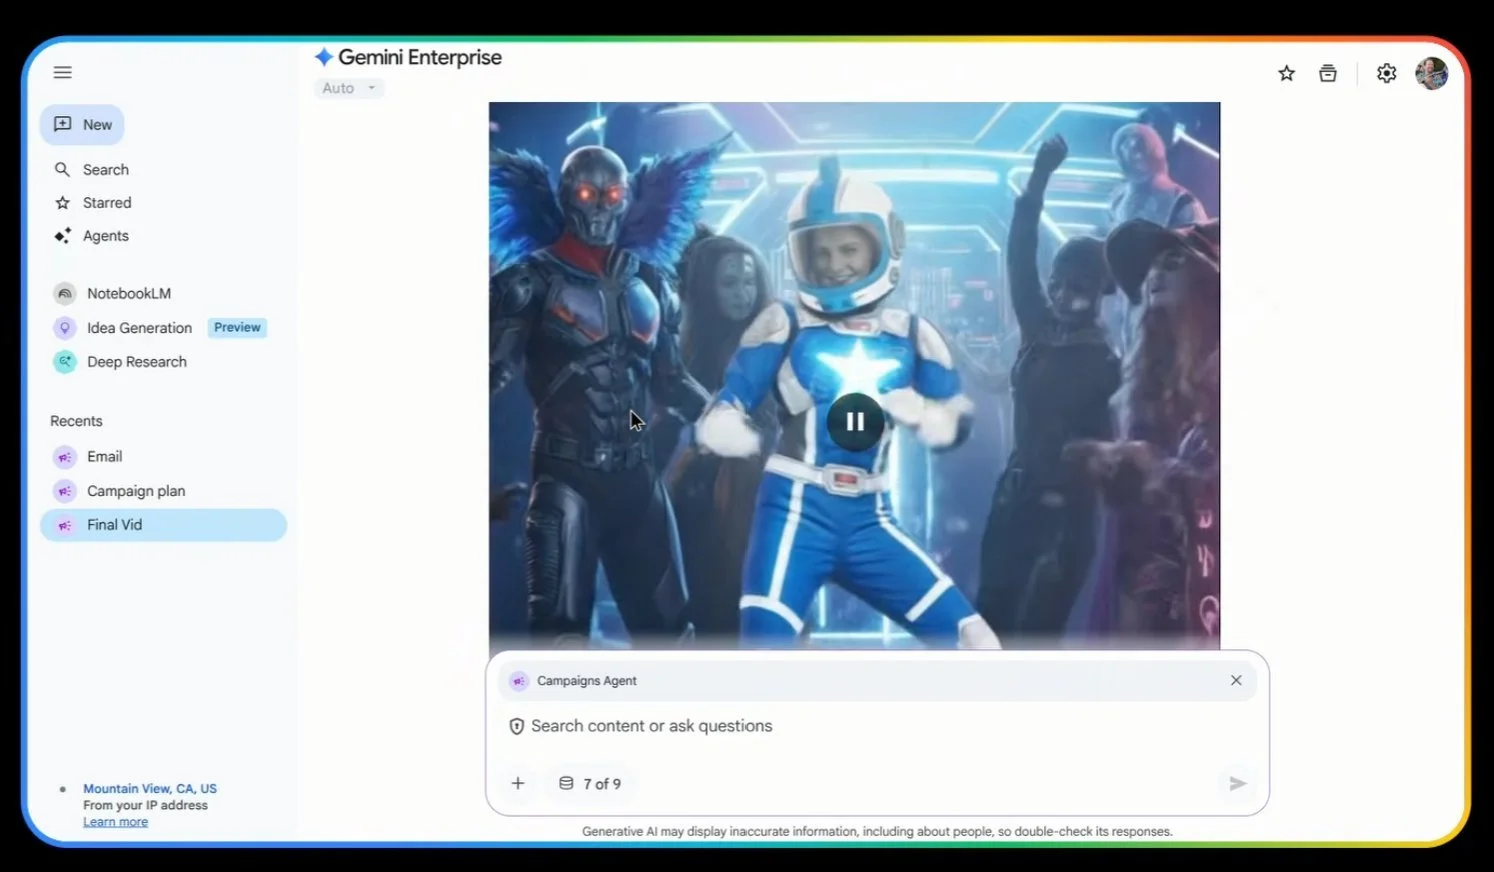Click the shield icon in prompt box
This screenshot has height=872, width=1494.
point(516,726)
